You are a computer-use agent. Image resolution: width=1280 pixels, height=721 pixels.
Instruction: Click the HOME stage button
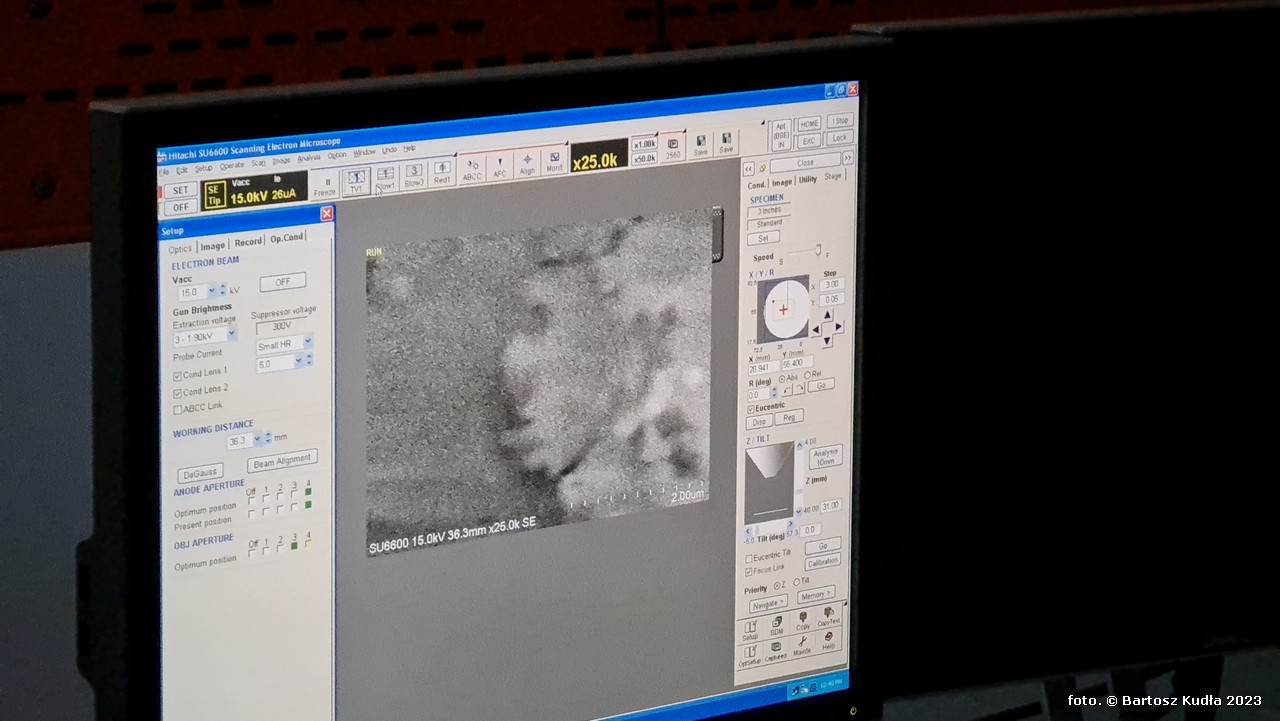pyautogui.click(x=809, y=123)
